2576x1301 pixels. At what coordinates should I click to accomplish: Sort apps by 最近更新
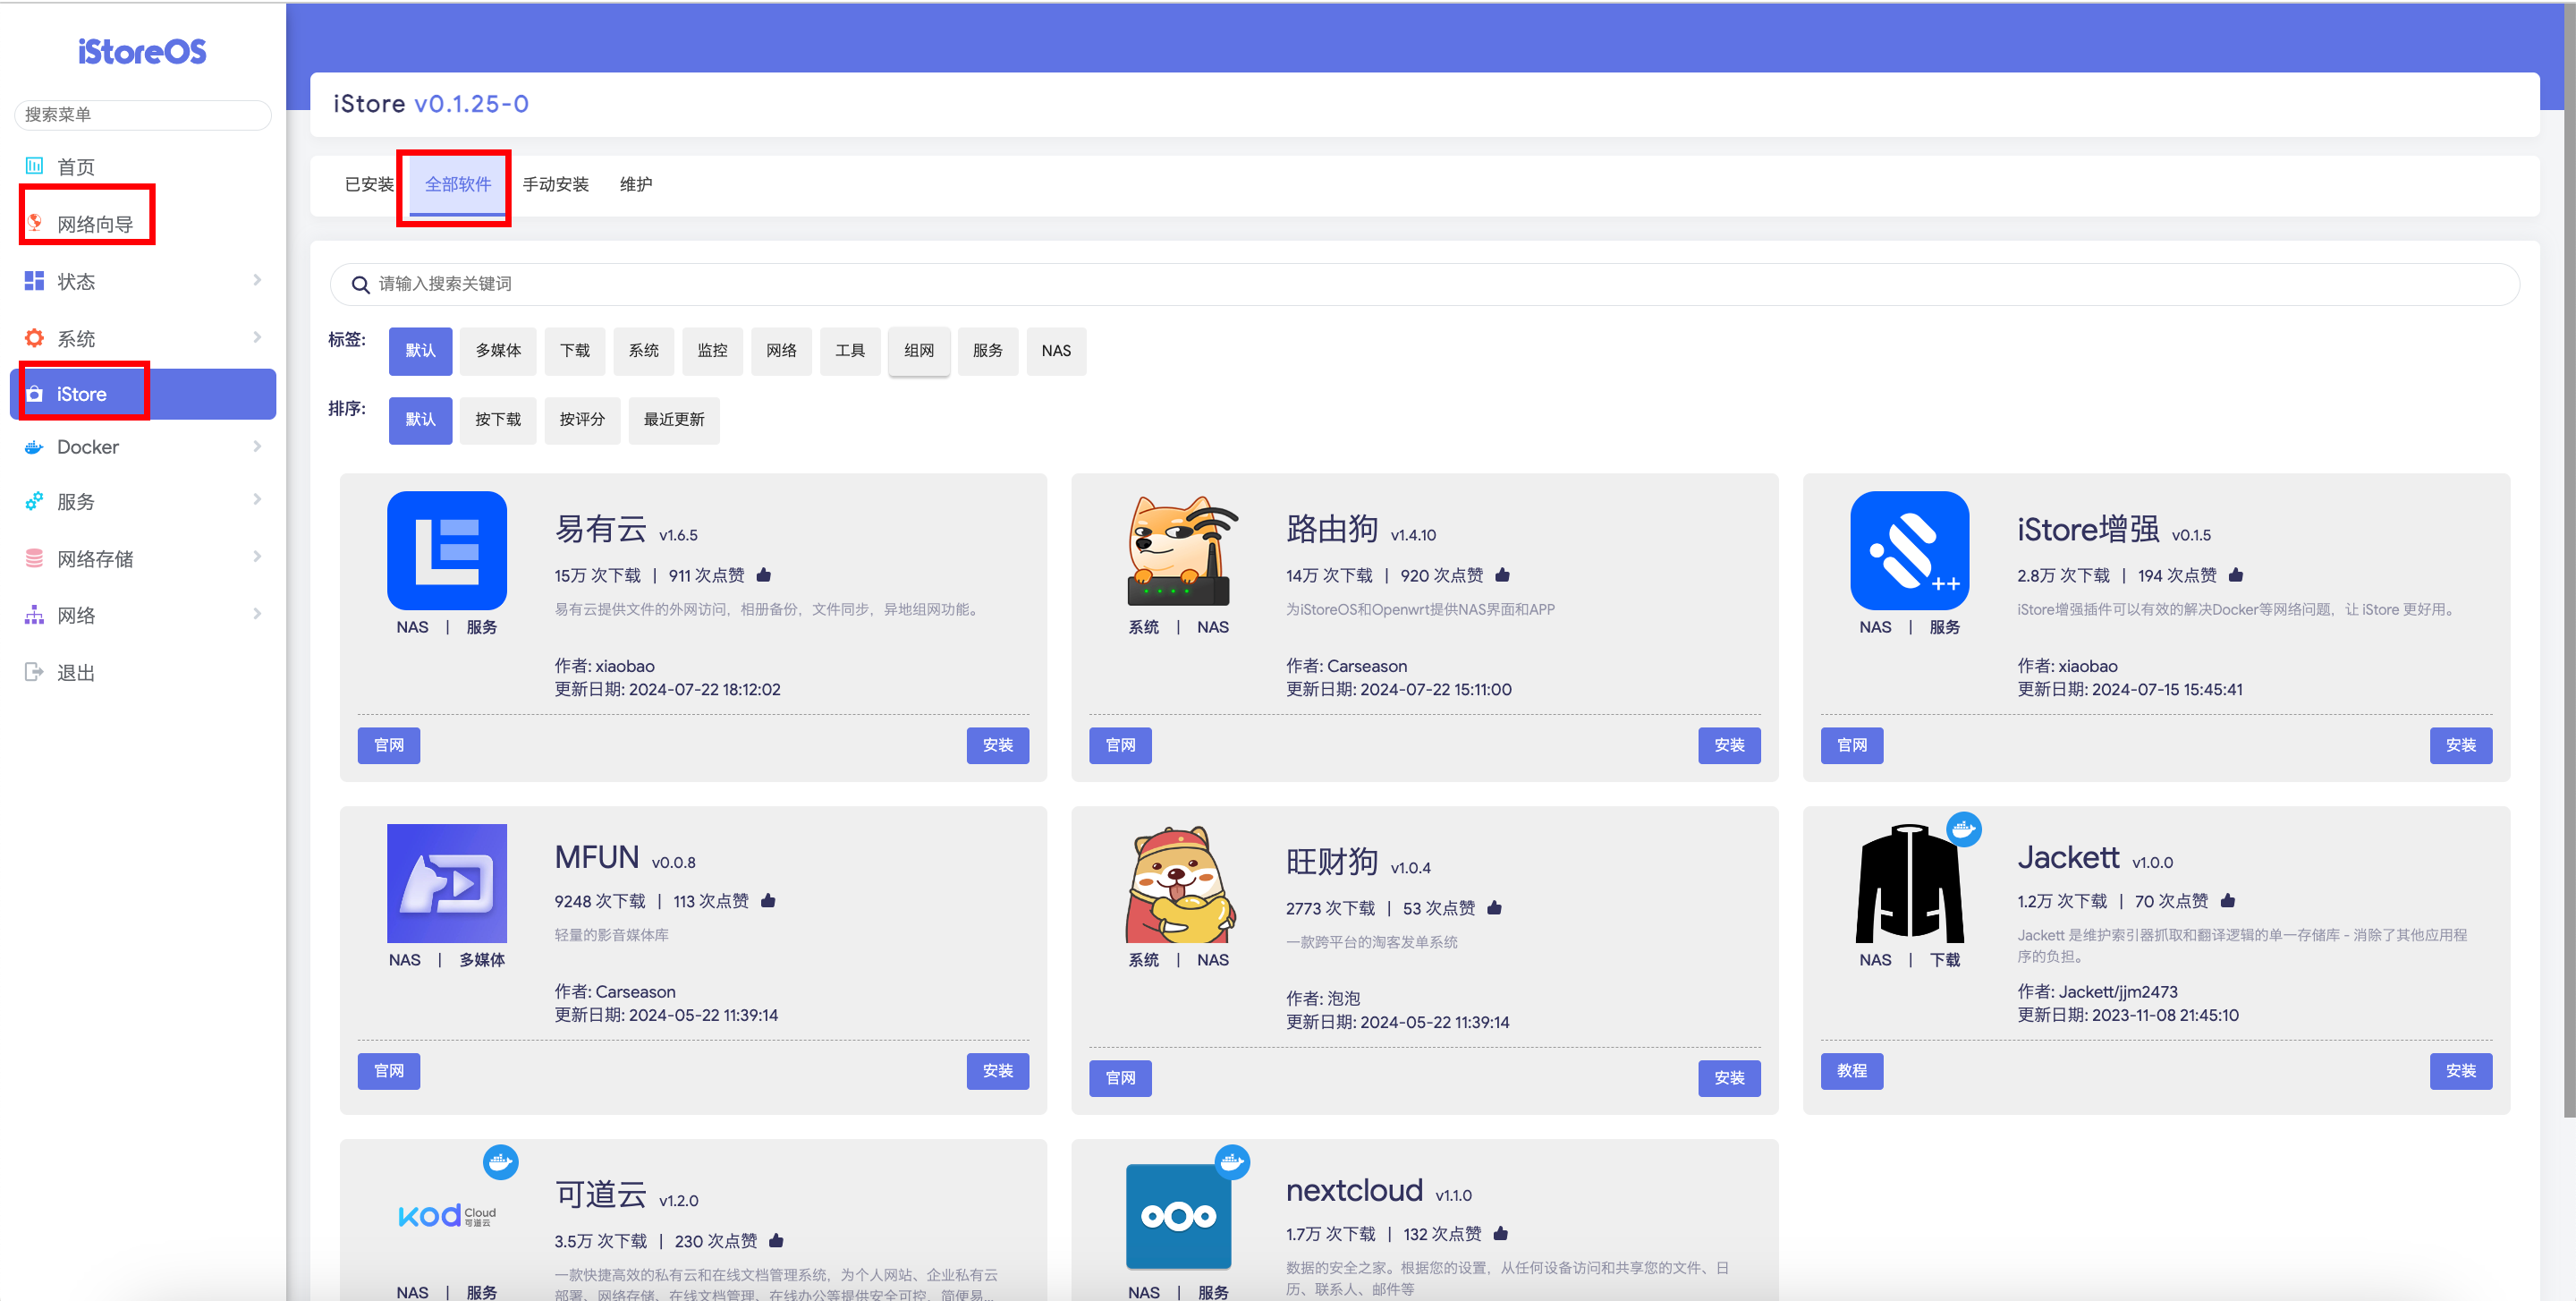tap(674, 420)
